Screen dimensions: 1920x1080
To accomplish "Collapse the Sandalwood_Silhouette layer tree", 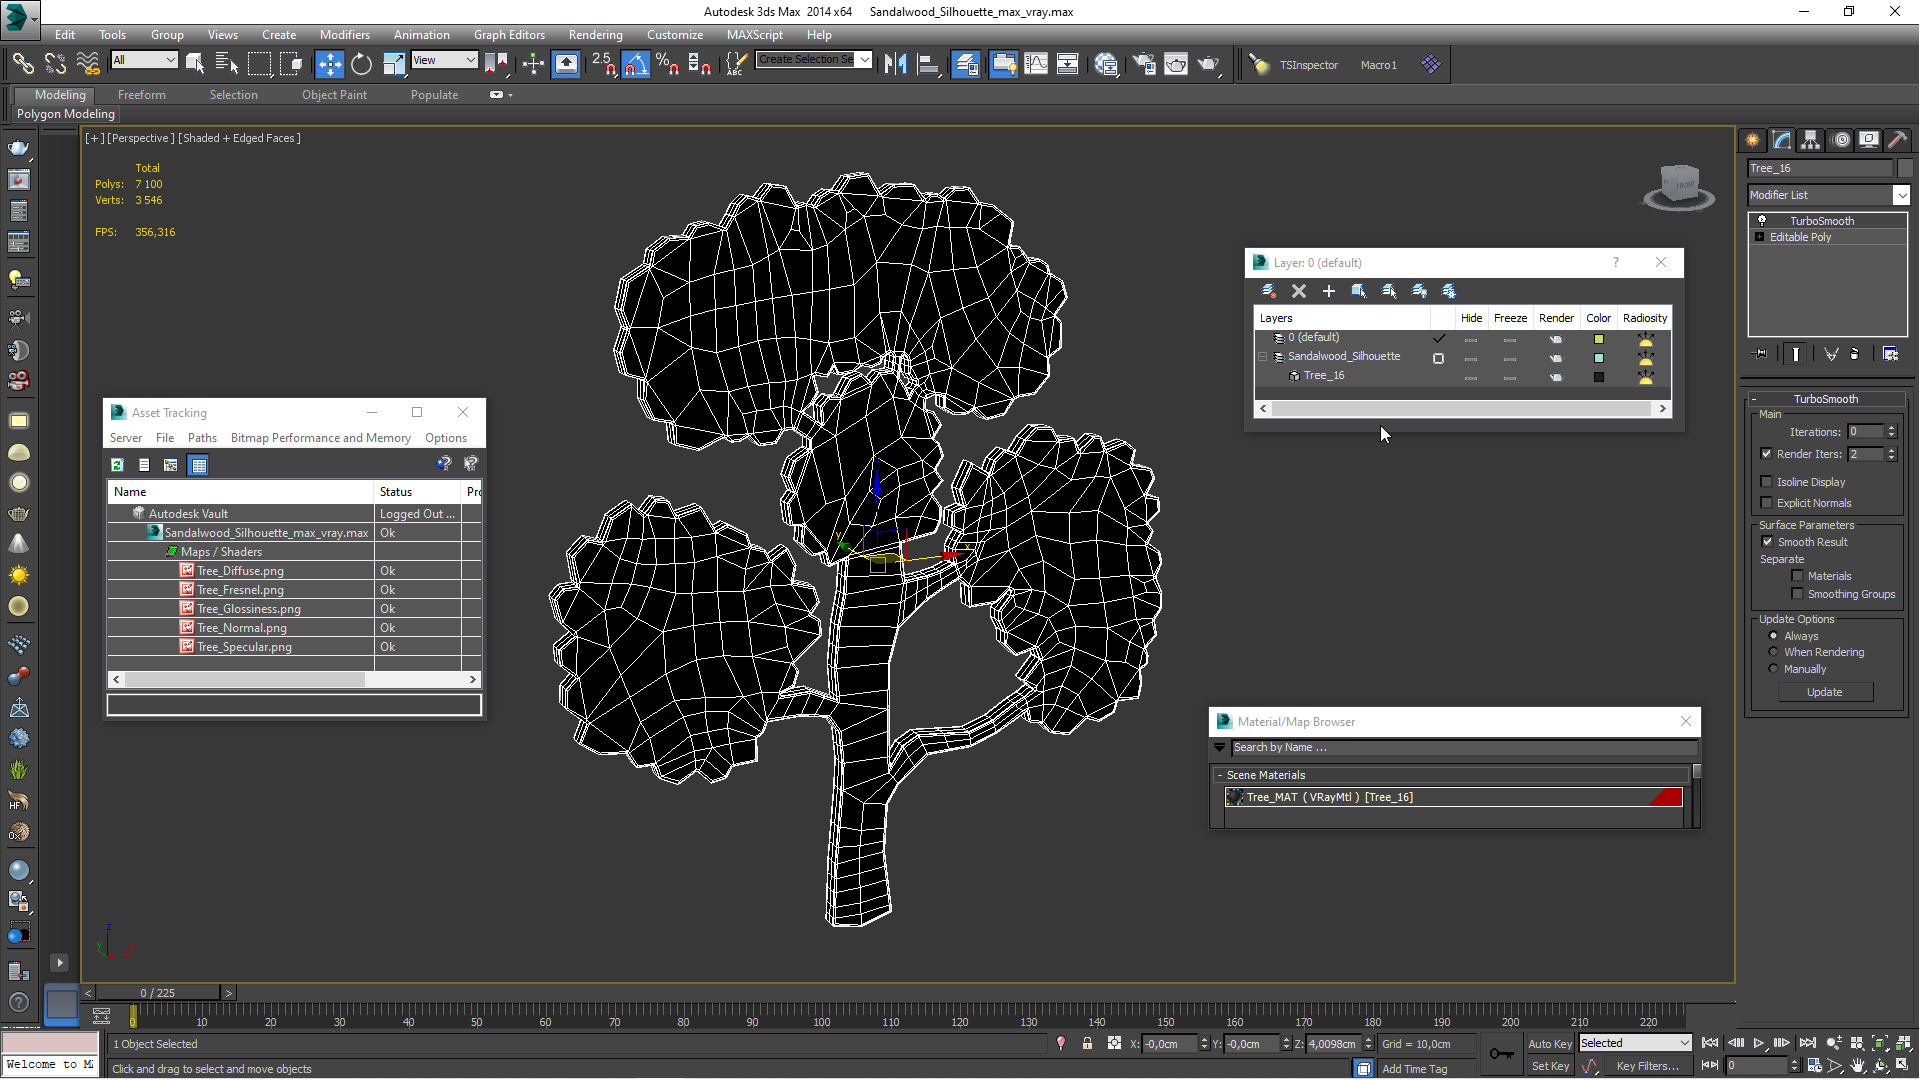I will click(x=1263, y=357).
